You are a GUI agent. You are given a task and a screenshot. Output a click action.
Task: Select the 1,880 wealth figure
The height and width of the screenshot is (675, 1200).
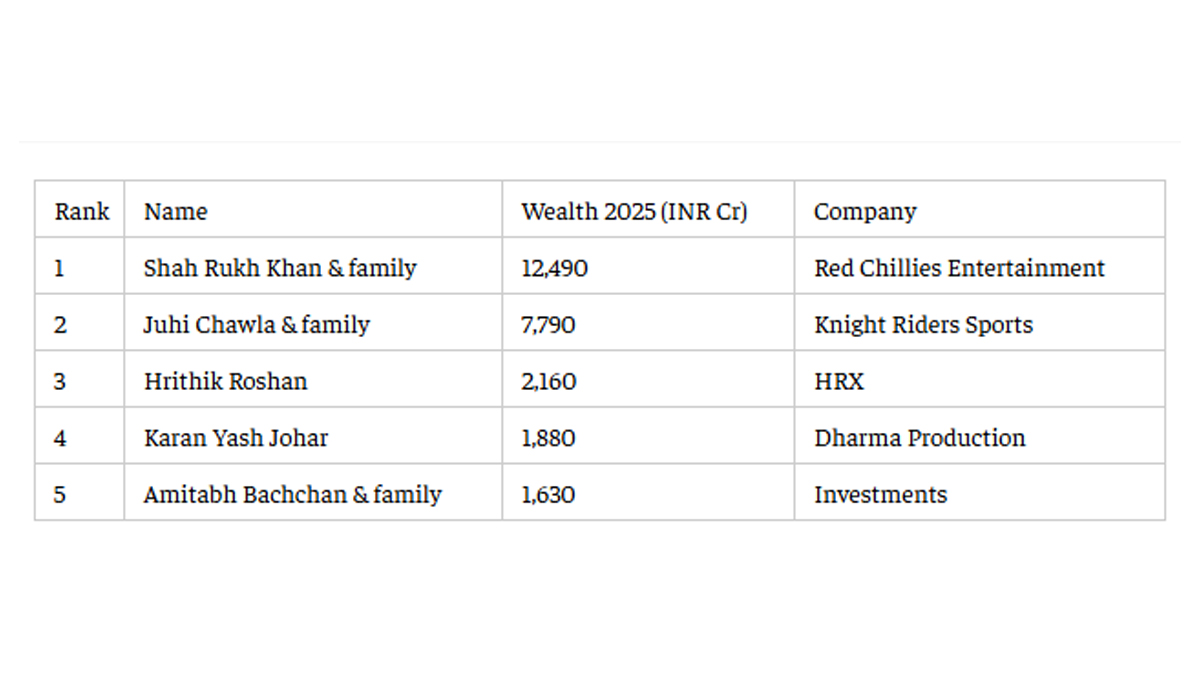click(548, 438)
